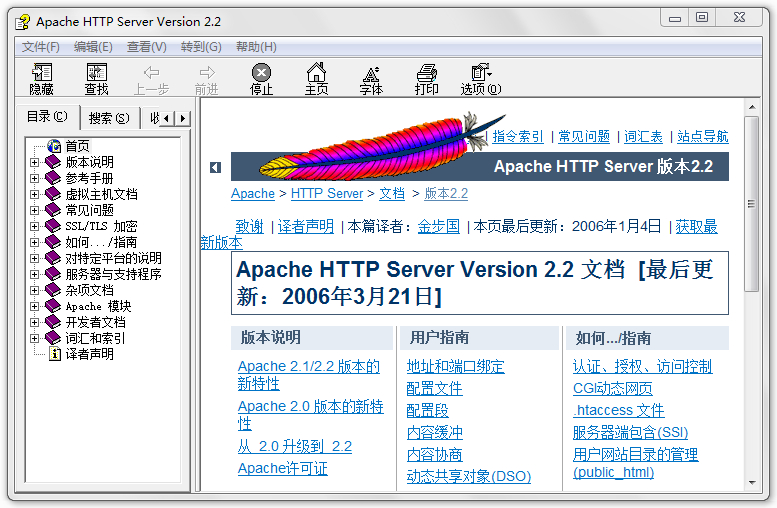This screenshot has height=508, width=777.
Task: Expand the 虚拟主机文档 tree node
Action: 34,194
